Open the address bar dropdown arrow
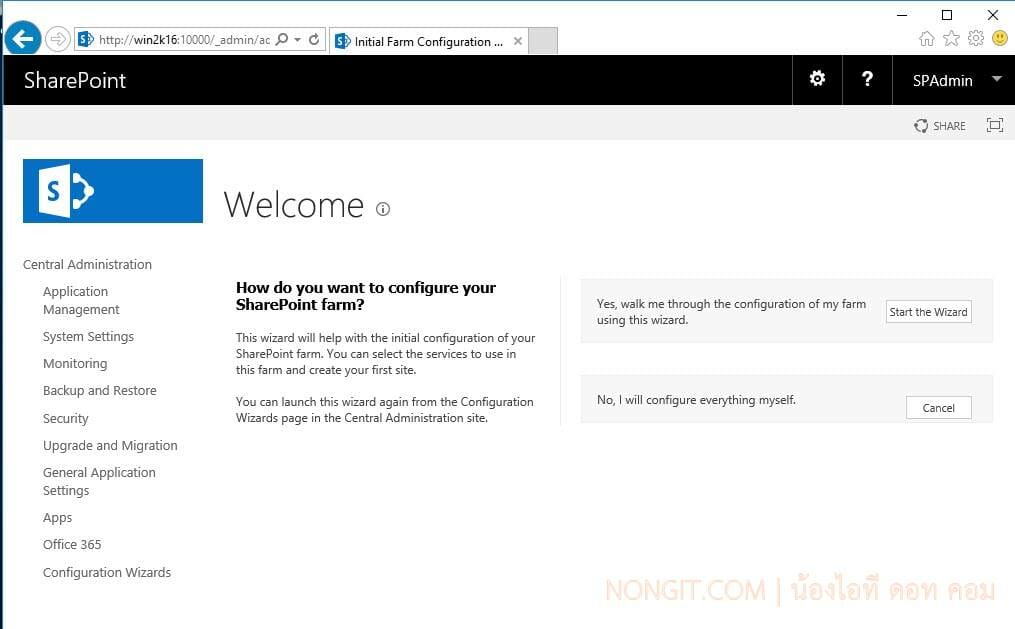 (298, 39)
